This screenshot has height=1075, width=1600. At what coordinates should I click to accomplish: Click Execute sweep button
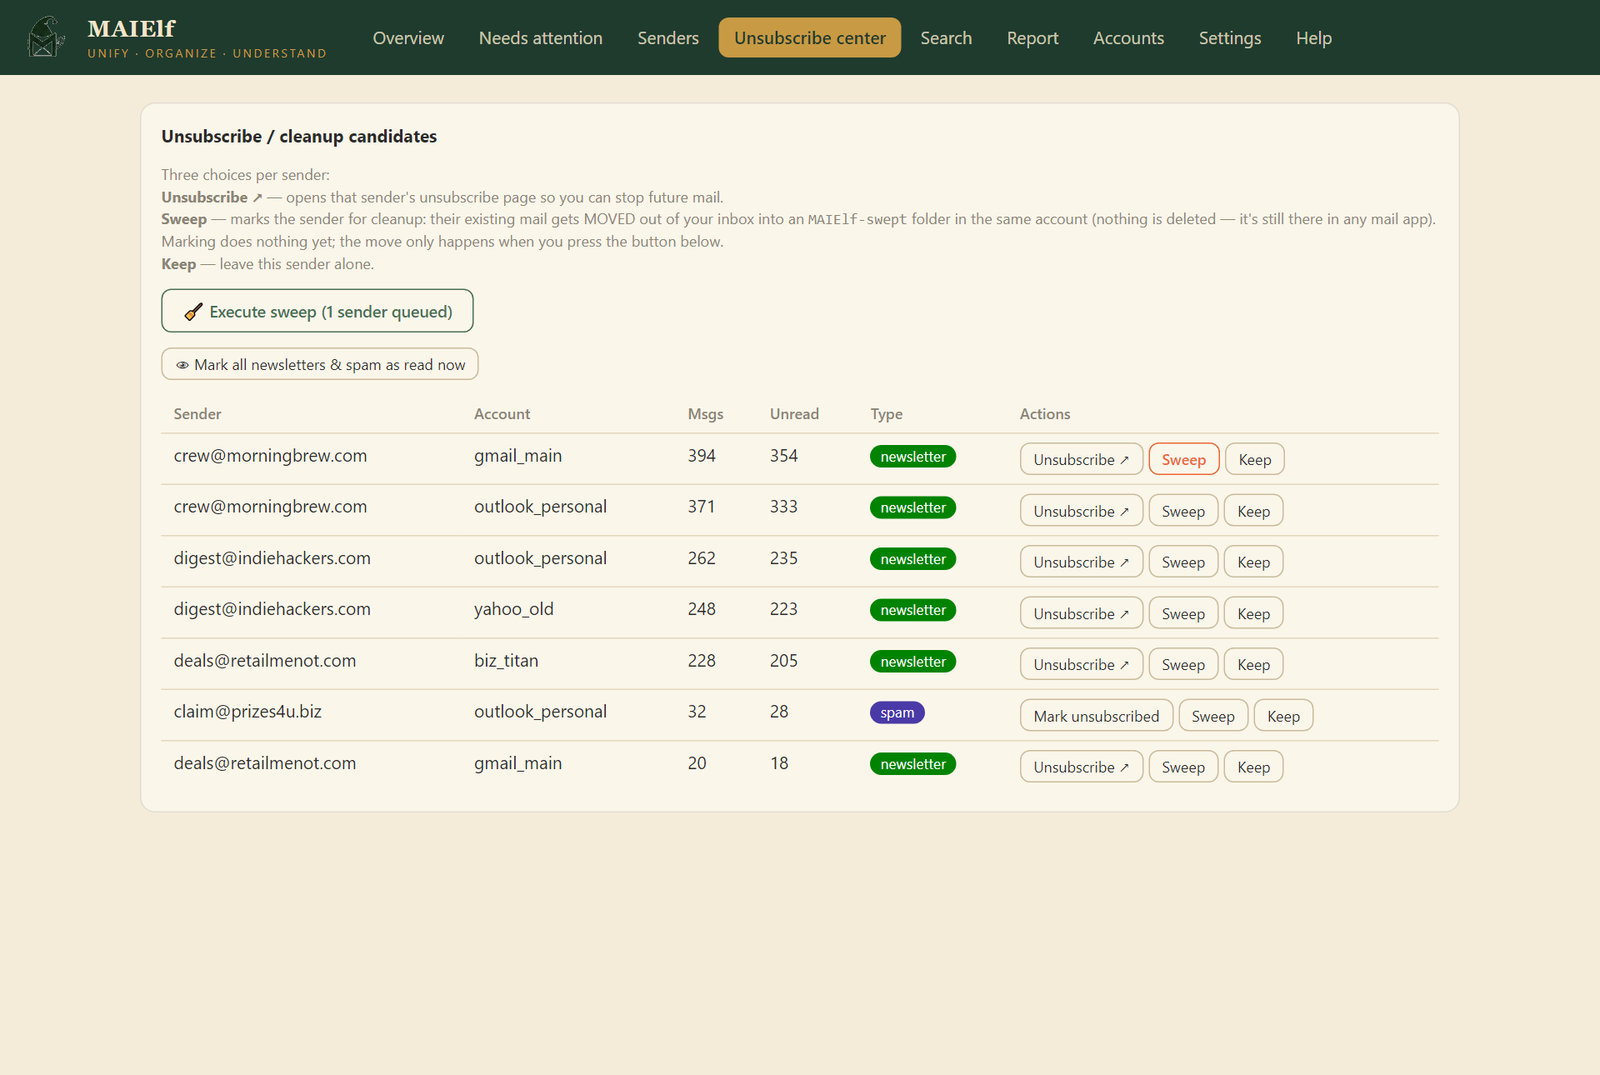(x=317, y=311)
